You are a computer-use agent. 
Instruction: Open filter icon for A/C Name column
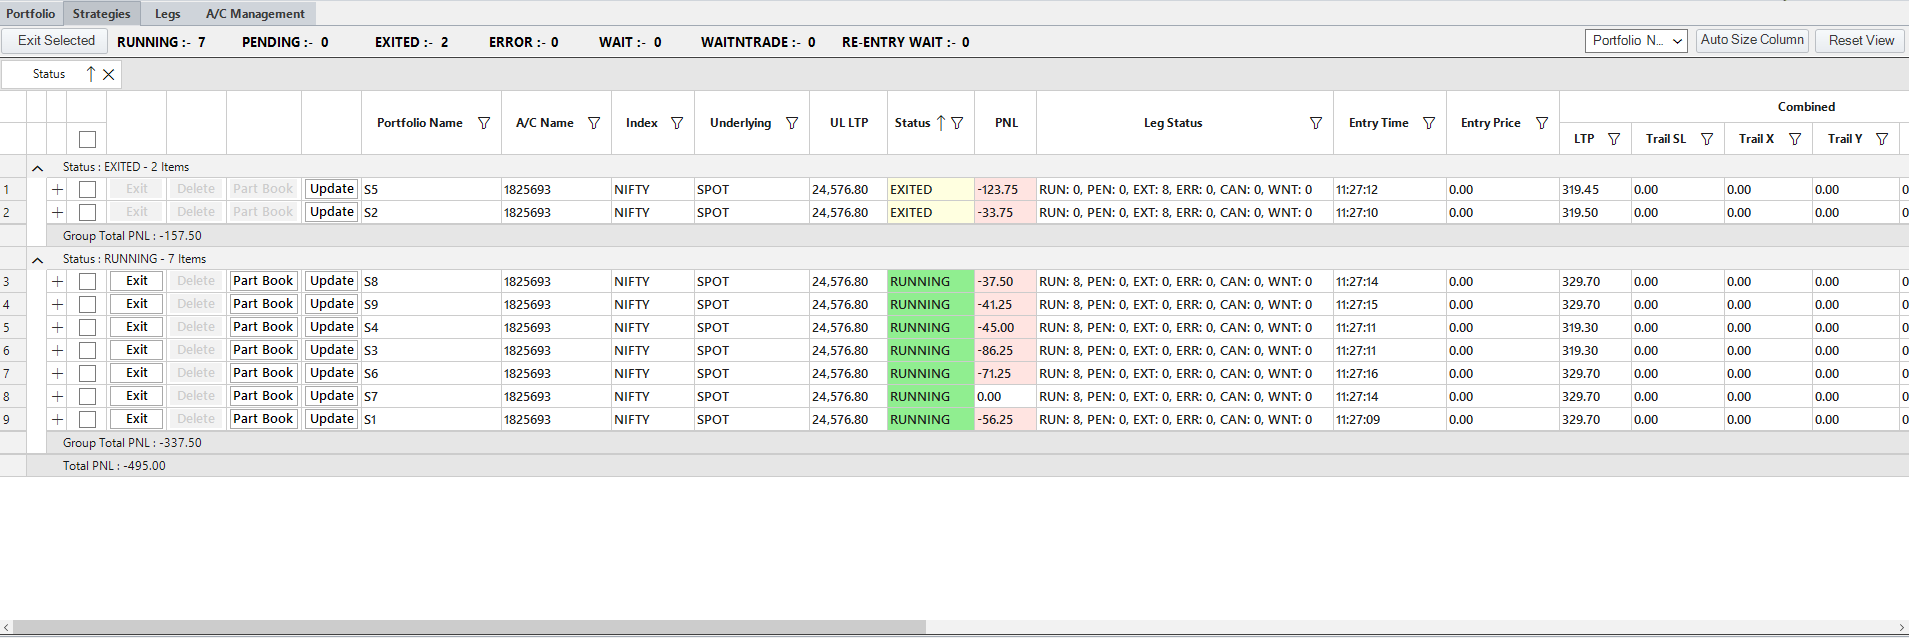click(x=594, y=123)
